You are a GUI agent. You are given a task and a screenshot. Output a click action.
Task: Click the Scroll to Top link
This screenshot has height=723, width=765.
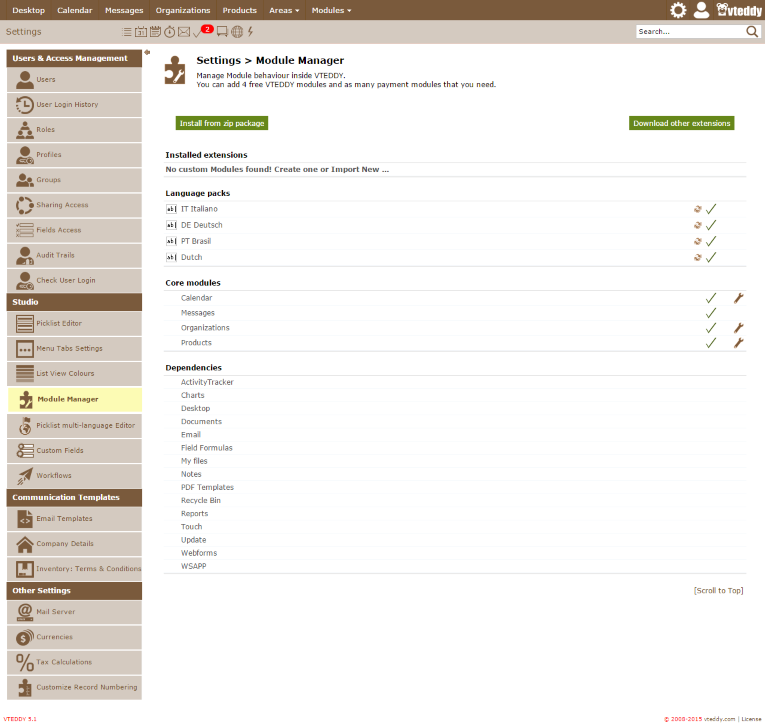[x=718, y=591]
